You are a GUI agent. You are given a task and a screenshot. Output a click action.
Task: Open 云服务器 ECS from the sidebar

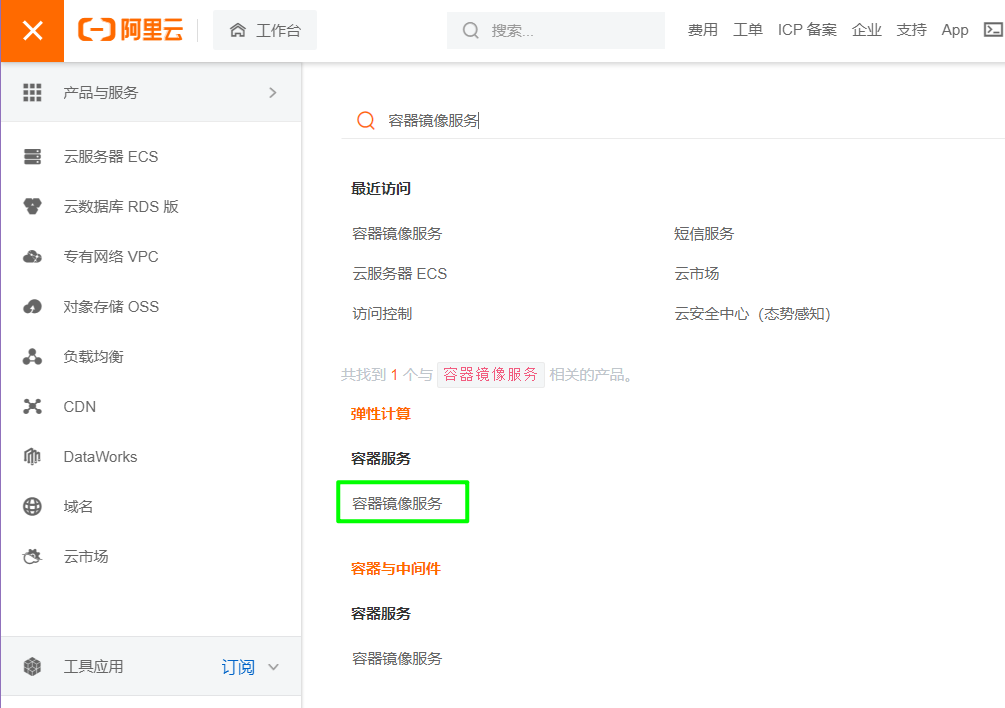tap(110, 157)
